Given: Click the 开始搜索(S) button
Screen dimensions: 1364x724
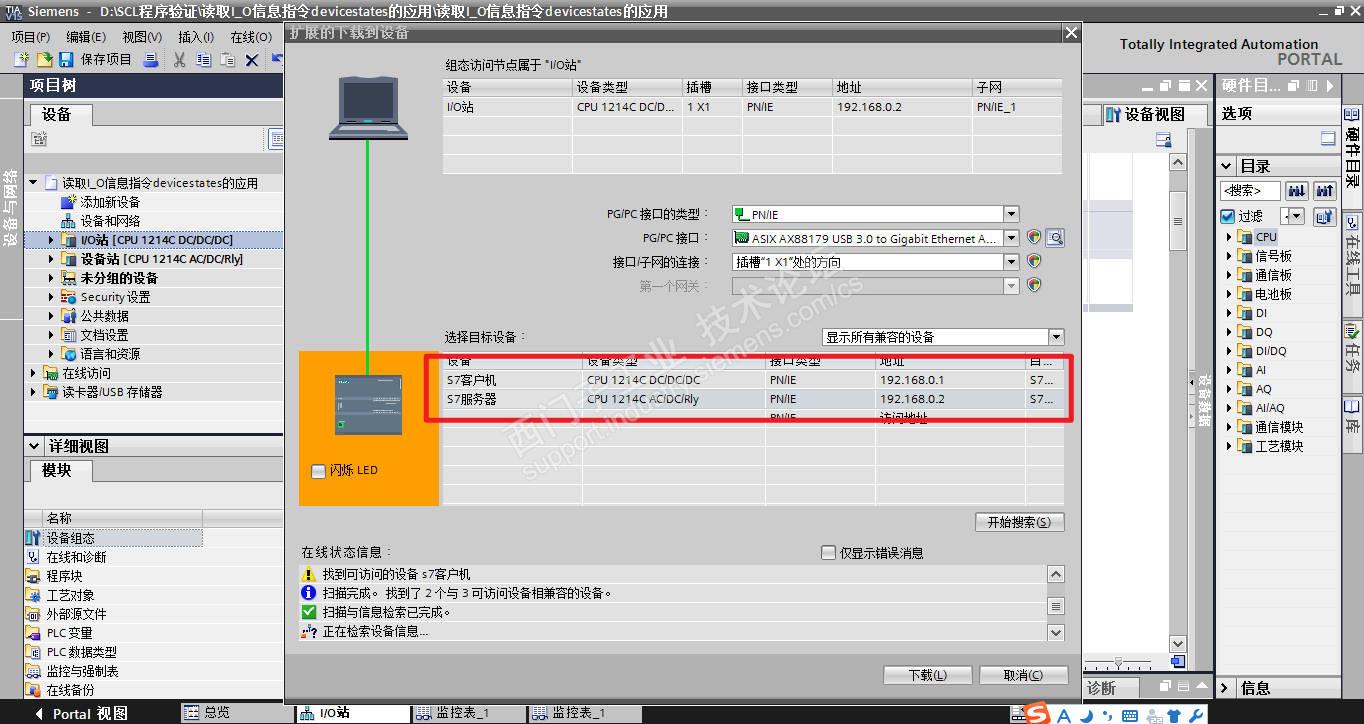Looking at the screenshot, I should coord(1019,522).
